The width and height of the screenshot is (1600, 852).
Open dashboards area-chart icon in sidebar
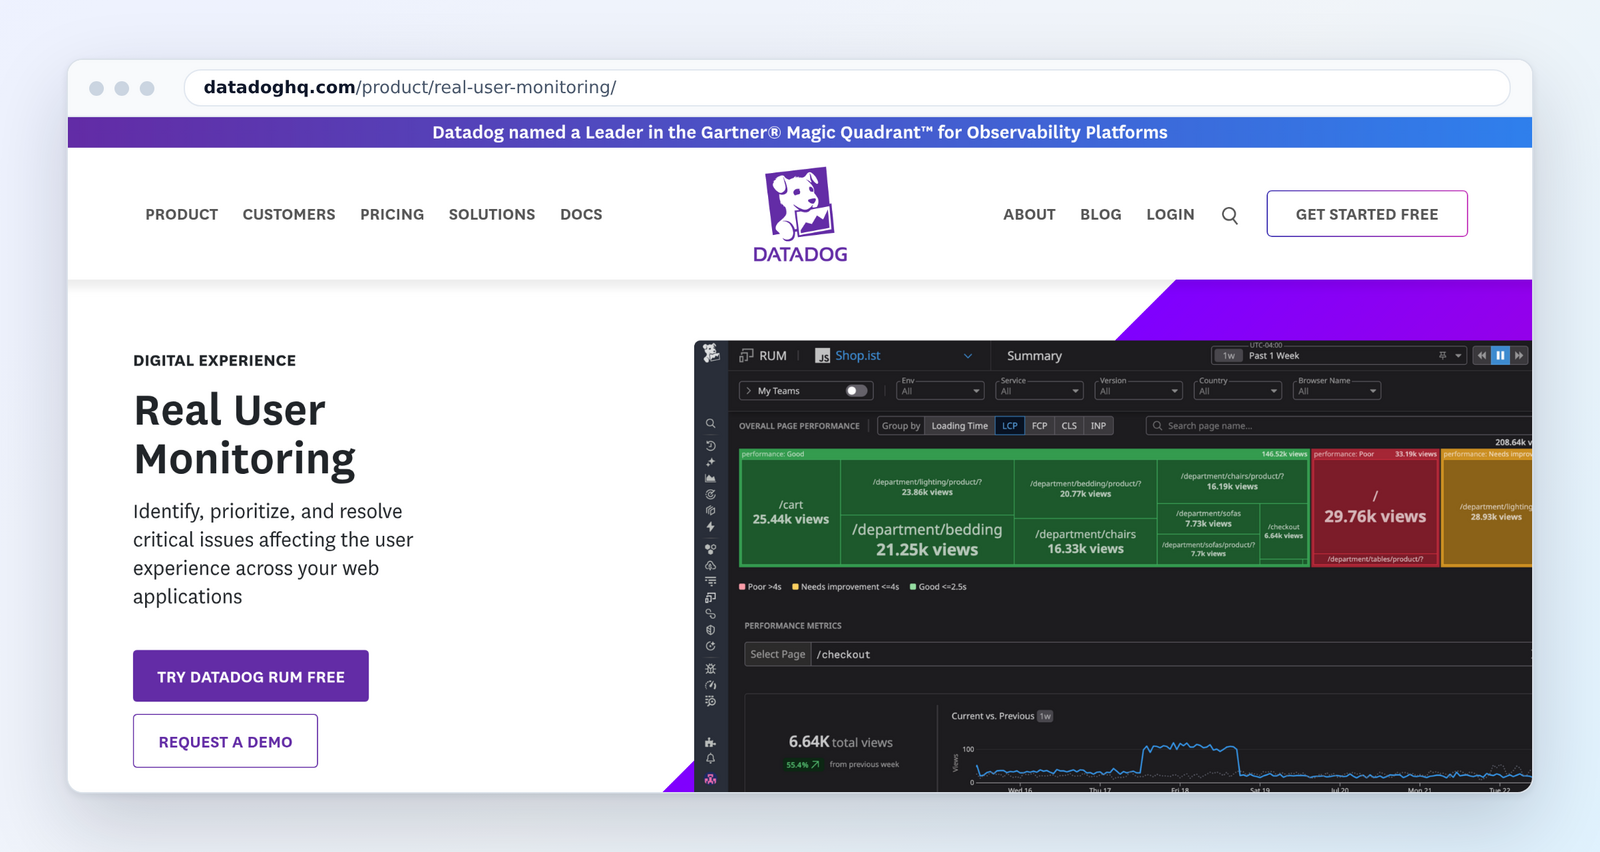(x=710, y=478)
